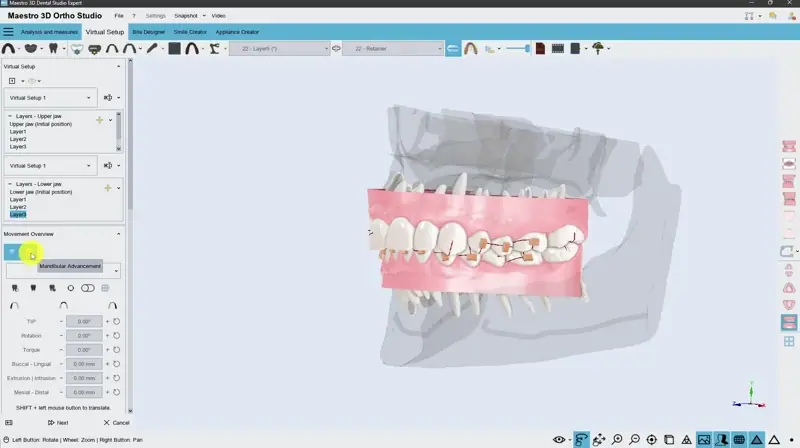Increase Rotation with the plus button
This screenshot has height=448, width=800.
[x=107, y=336]
